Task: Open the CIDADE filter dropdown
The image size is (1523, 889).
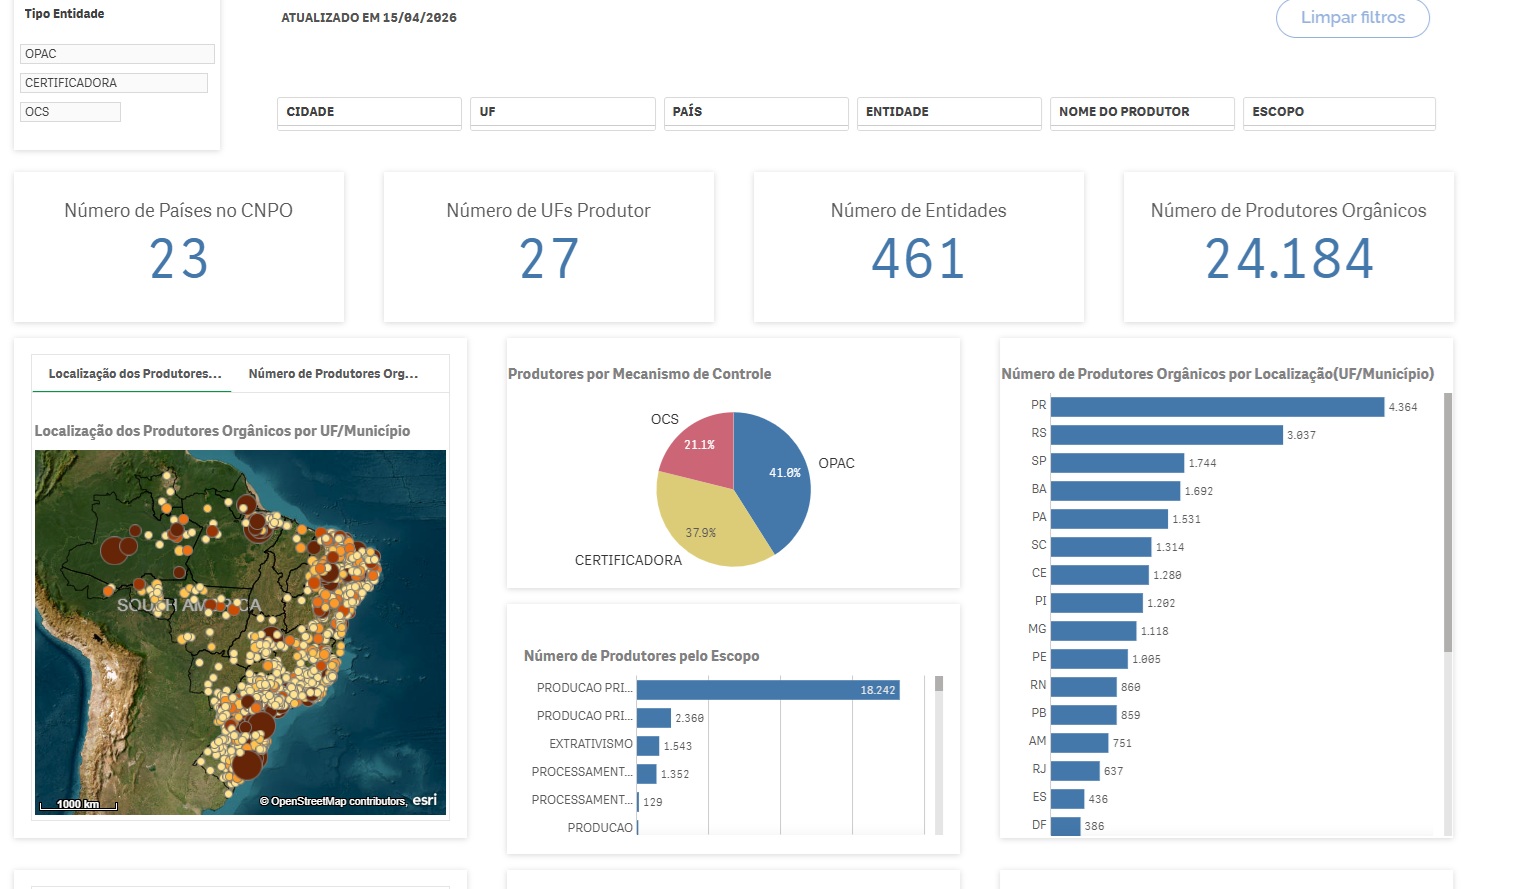Action: [x=369, y=112]
